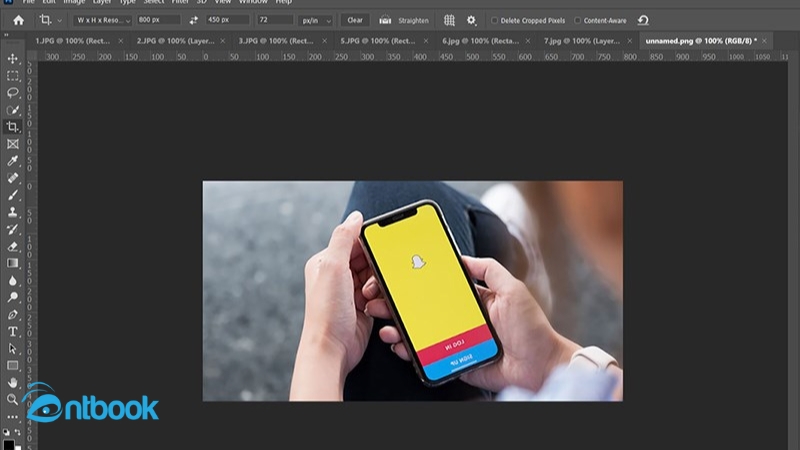The image size is (800, 450).
Task: Select the Eraser tool
Action: pos(13,246)
